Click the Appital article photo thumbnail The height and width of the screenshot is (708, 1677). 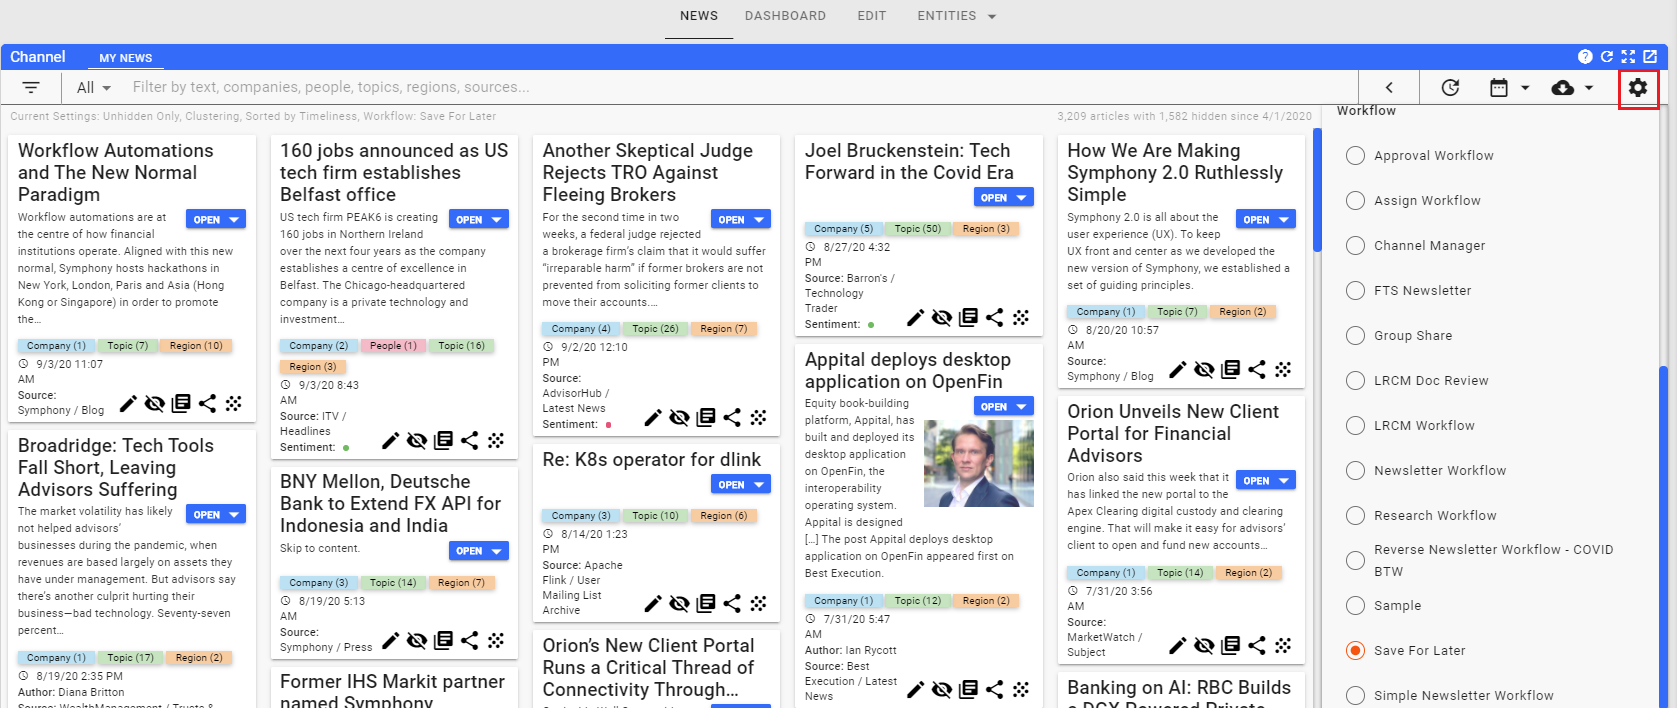979,463
